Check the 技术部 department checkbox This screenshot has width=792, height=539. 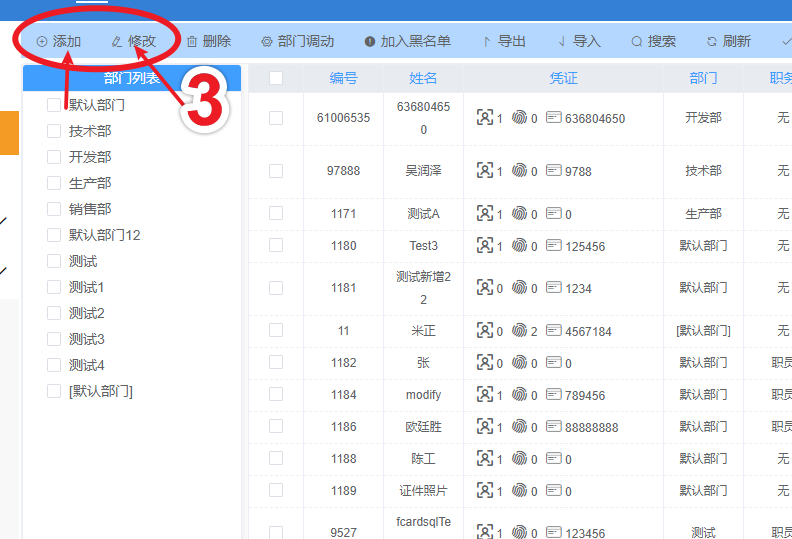(54, 131)
